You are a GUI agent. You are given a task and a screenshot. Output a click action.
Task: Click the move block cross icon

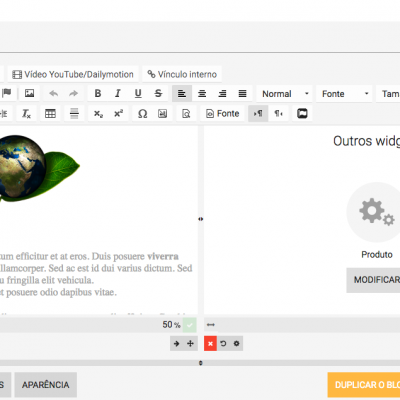190,344
